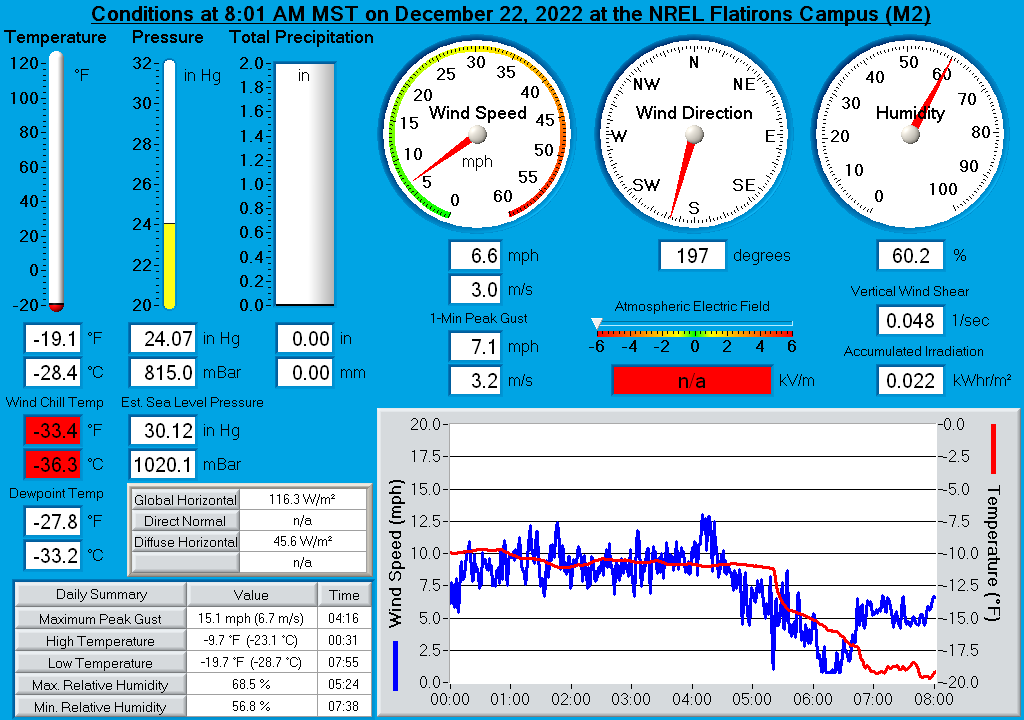Select the 0.048 vertical wind shear field
The height and width of the screenshot is (720, 1024).
[910, 320]
